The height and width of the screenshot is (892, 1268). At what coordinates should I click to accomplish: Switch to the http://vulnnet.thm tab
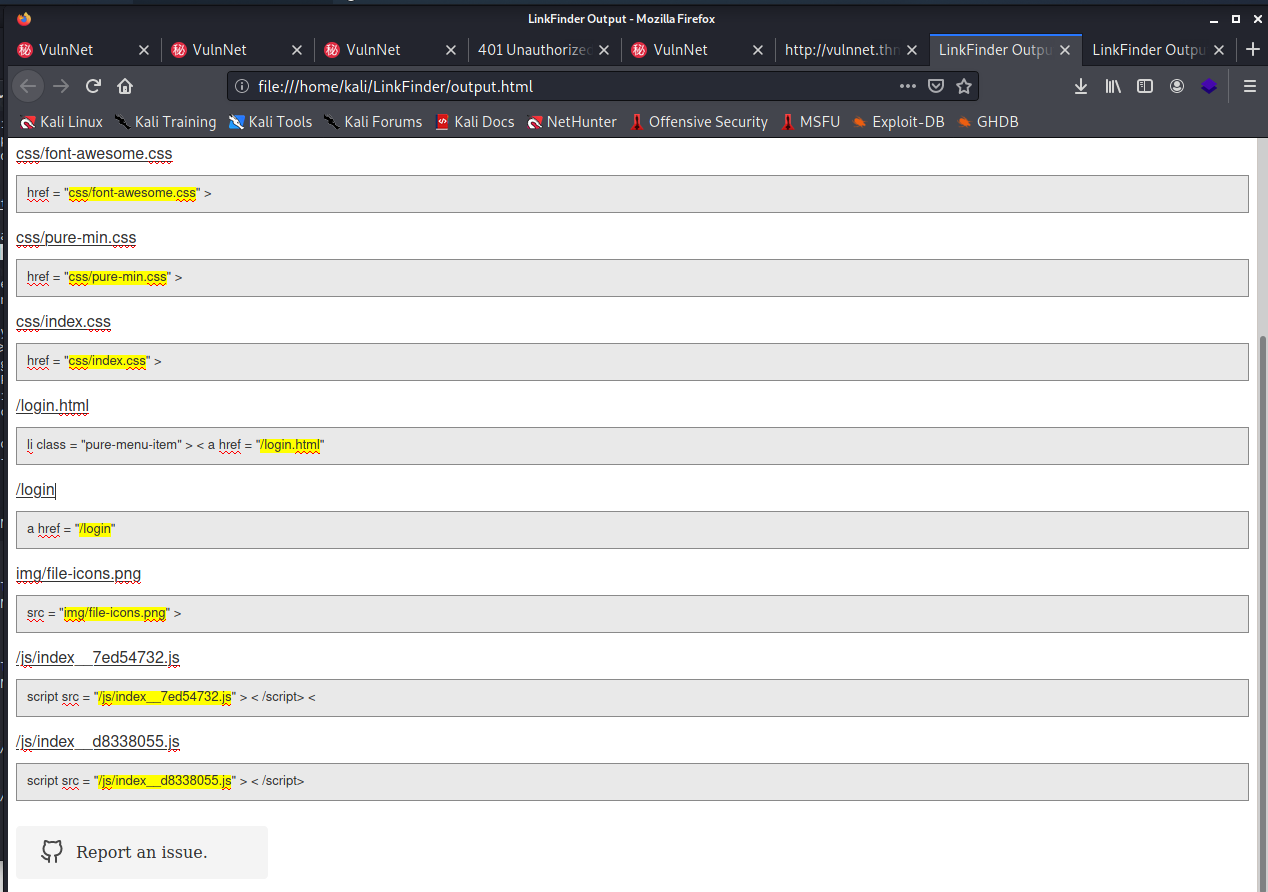[x=842, y=50]
